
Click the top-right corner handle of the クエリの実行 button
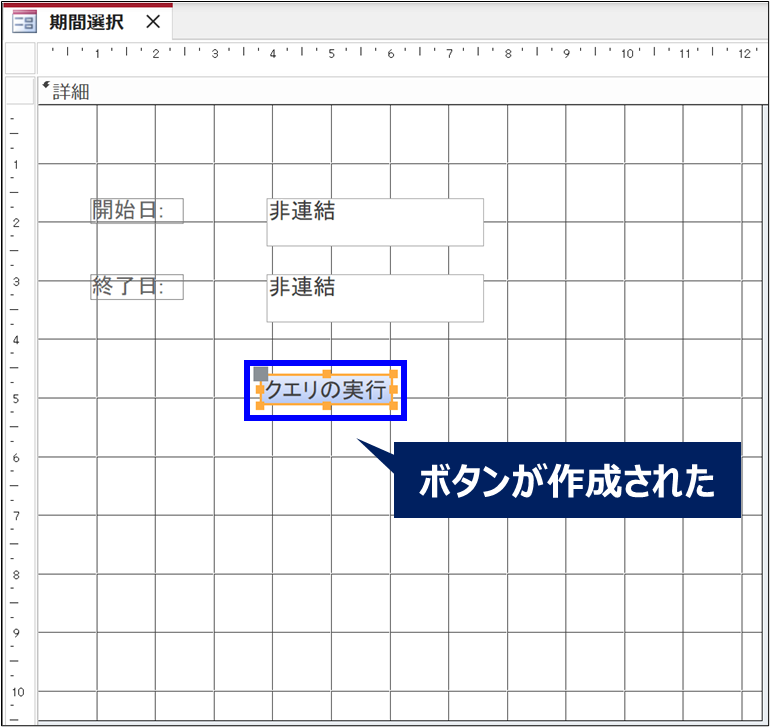[x=394, y=374]
